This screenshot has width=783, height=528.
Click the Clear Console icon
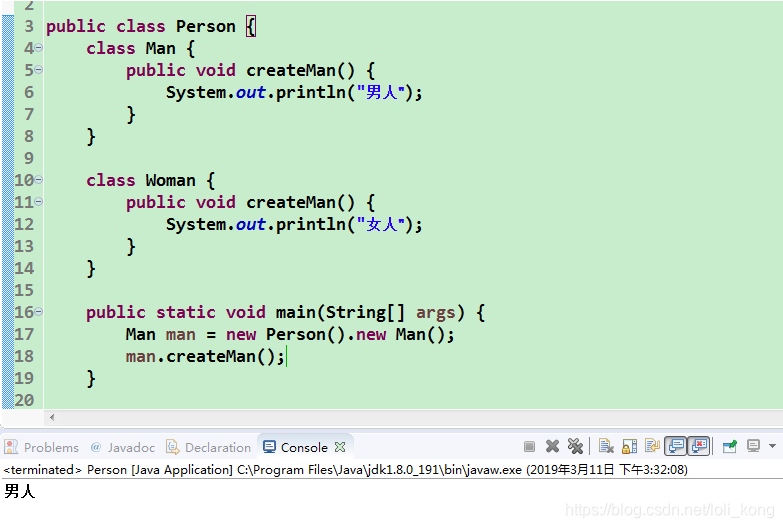pyautogui.click(x=606, y=446)
